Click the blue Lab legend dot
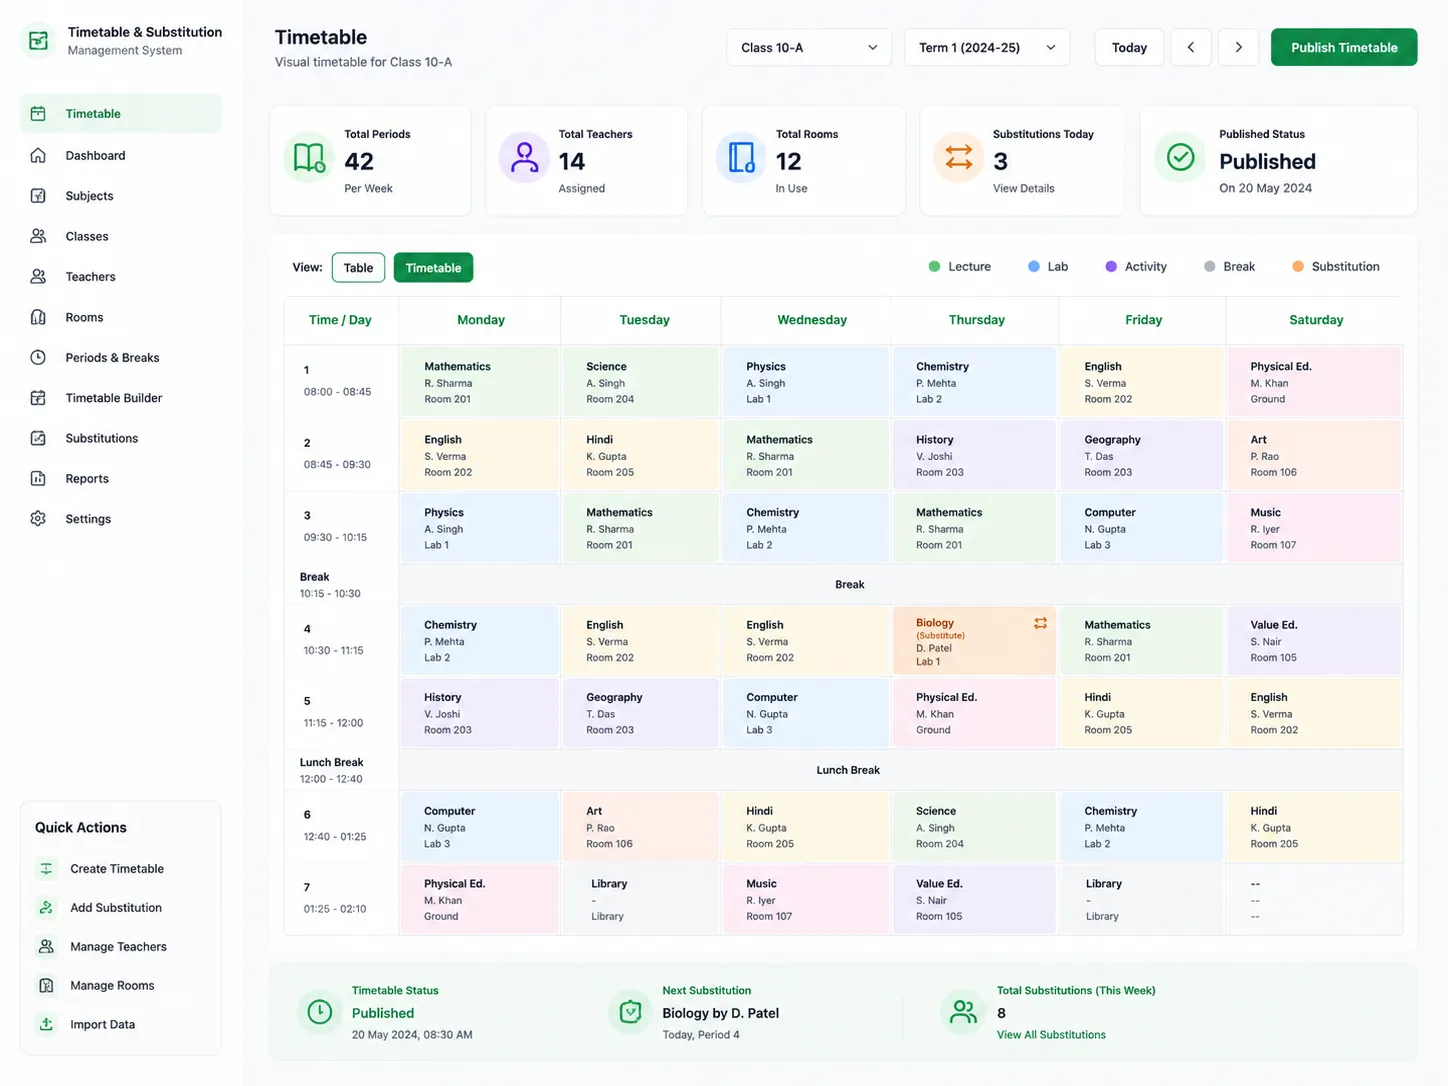The width and height of the screenshot is (1448, 1086). [1034, 267]
